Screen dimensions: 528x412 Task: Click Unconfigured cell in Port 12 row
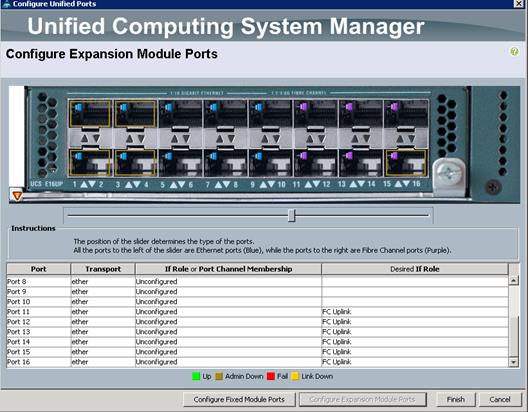228,322
